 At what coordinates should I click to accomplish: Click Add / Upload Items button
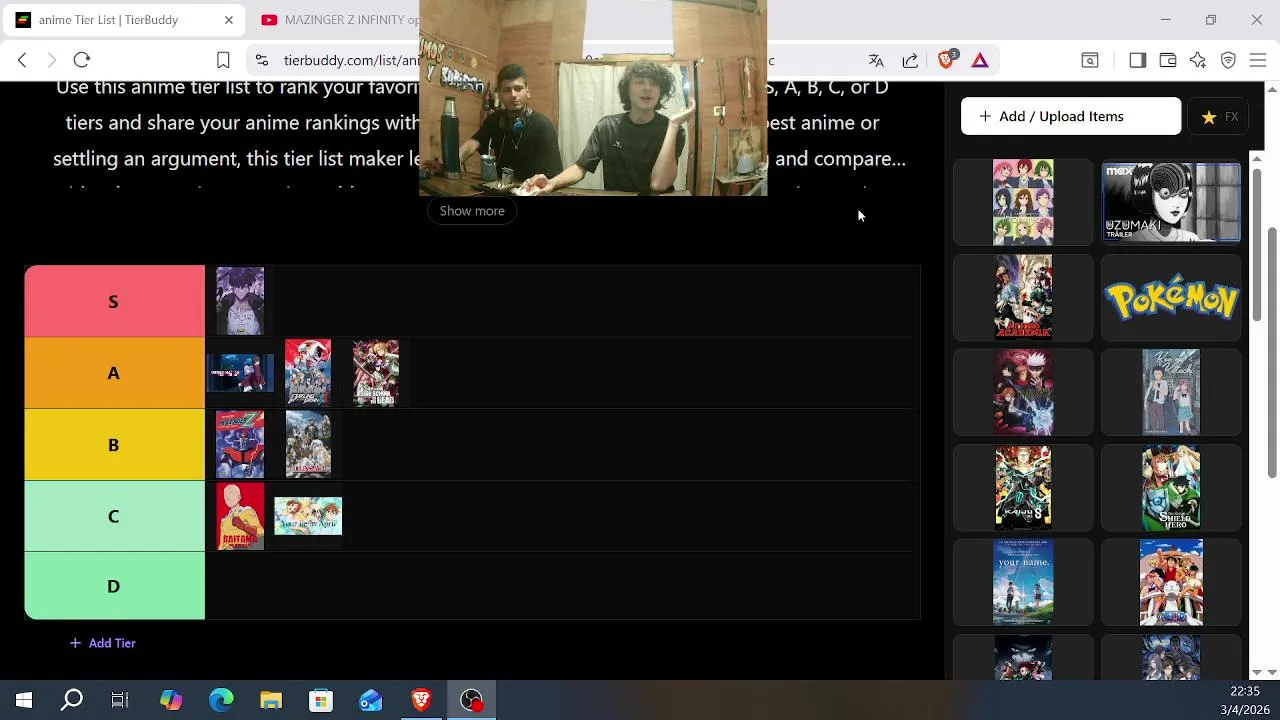pyautogui.click(x=1071, y=116)
